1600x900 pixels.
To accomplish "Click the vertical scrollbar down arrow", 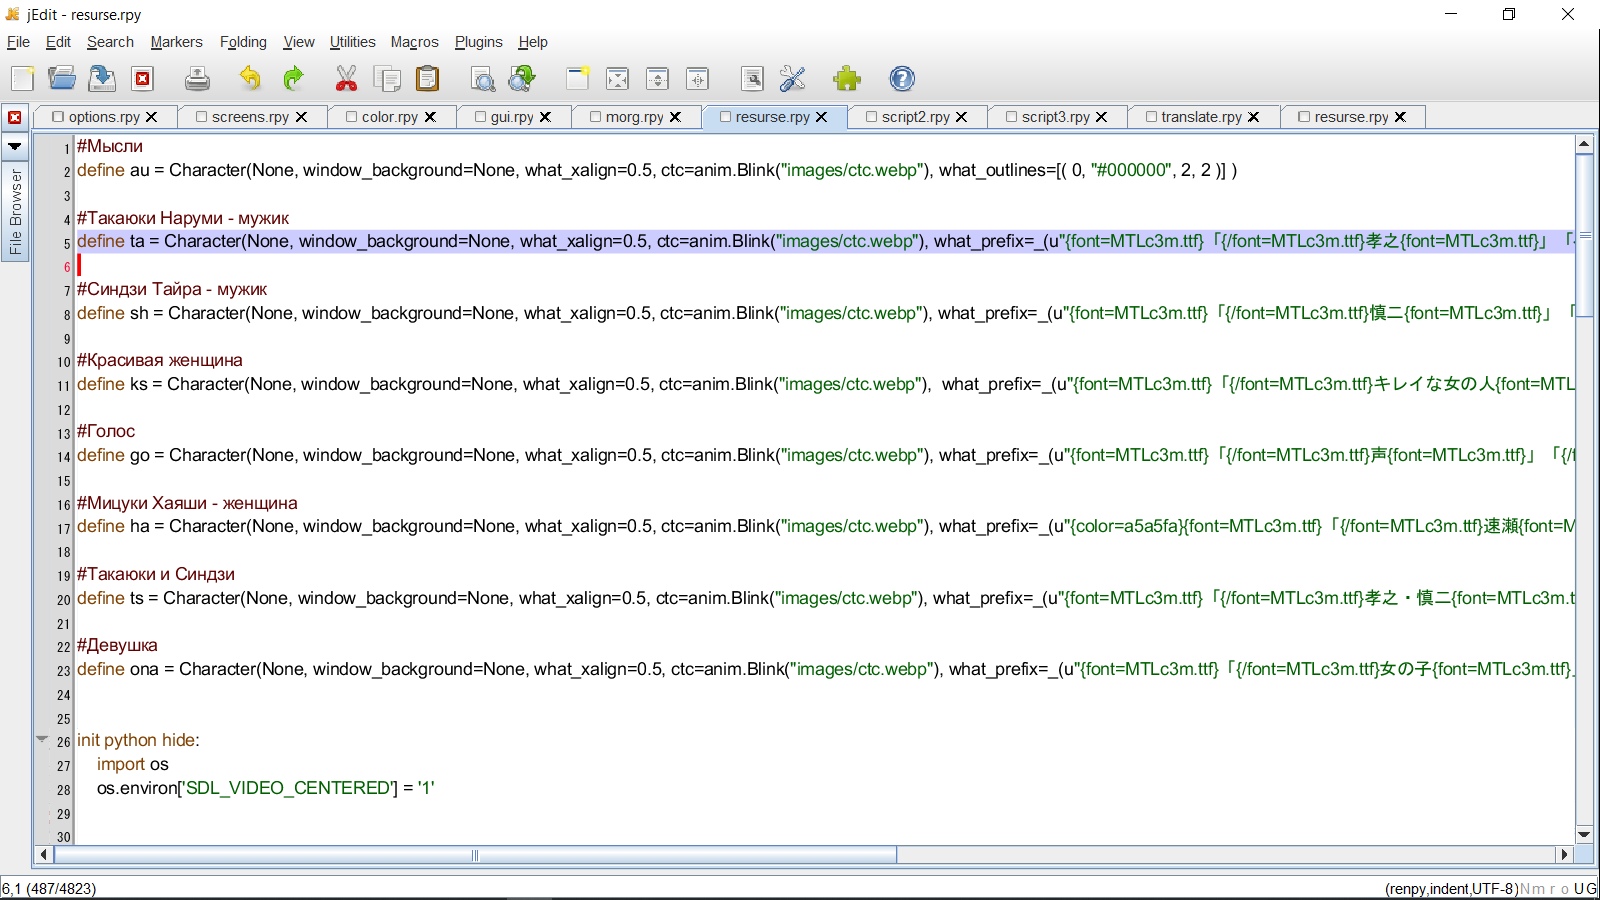I will [1584, 834].
